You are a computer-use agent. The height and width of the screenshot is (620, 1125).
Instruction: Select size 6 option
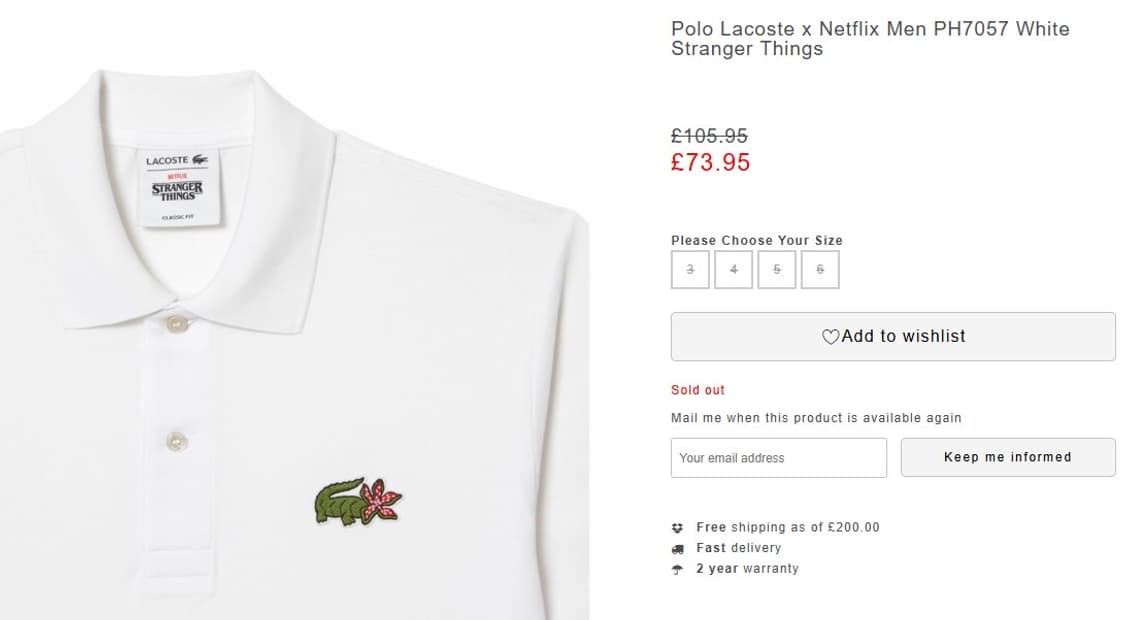(x=820, y=270)
